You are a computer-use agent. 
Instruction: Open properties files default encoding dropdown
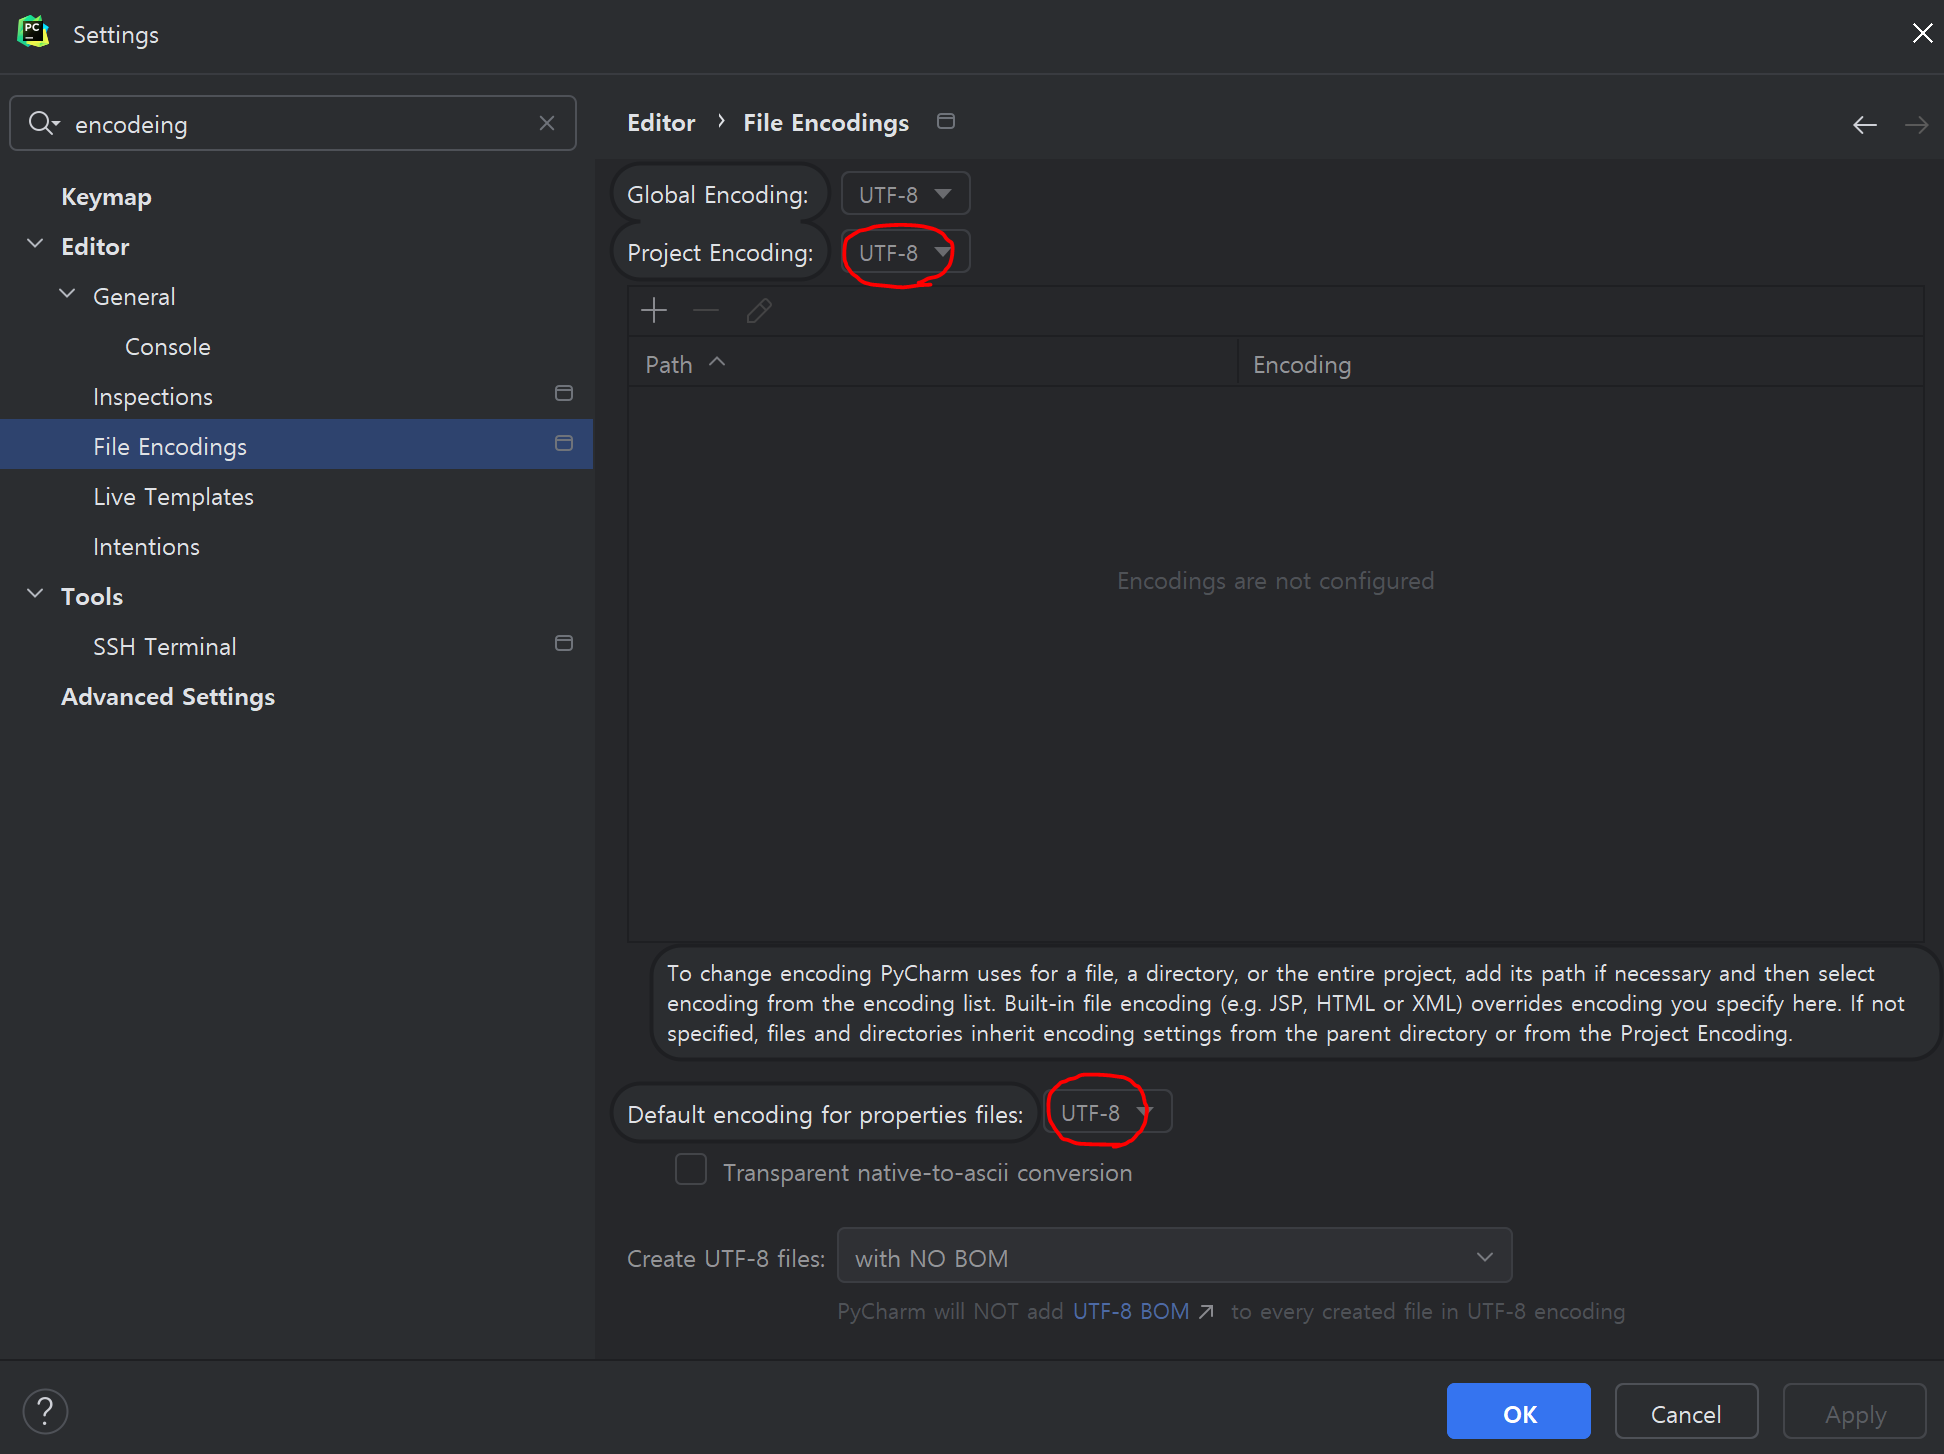[x=1107, y=1112]
